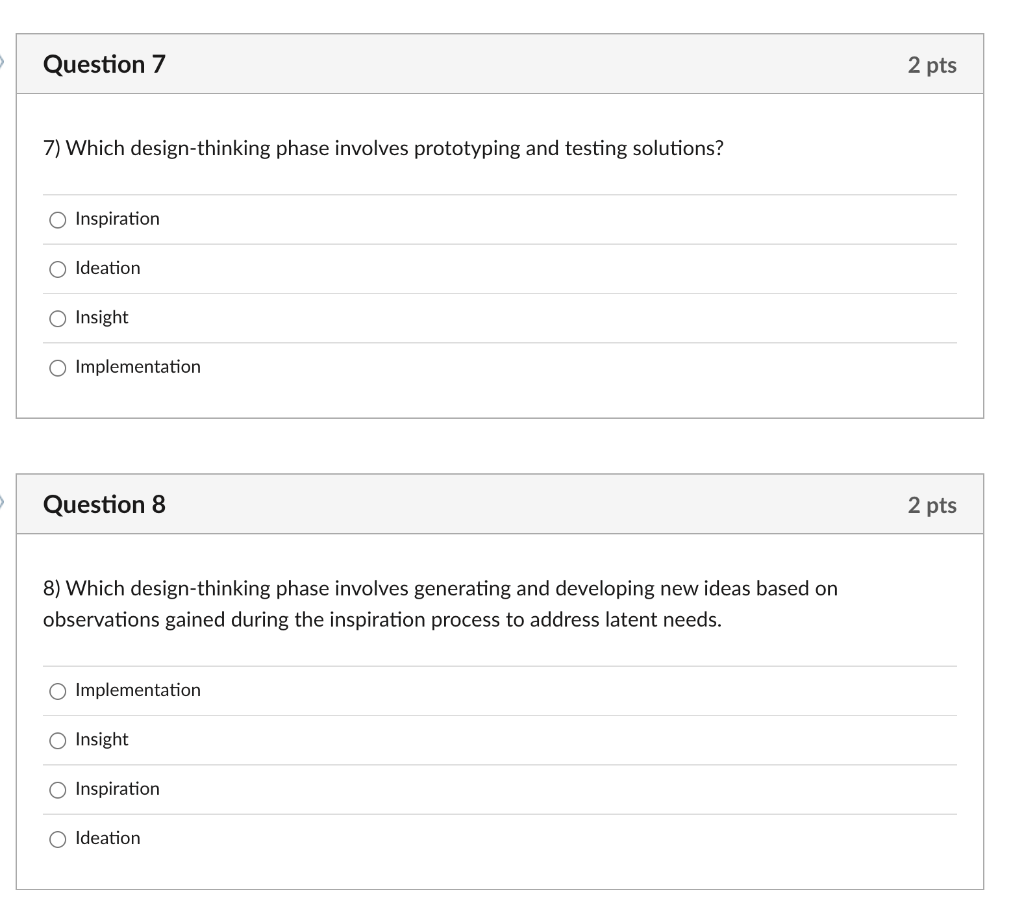Viewport: 1024px width, 909px height.
Task: Select Implementation answer in Question 8
Action: [57, 690]
